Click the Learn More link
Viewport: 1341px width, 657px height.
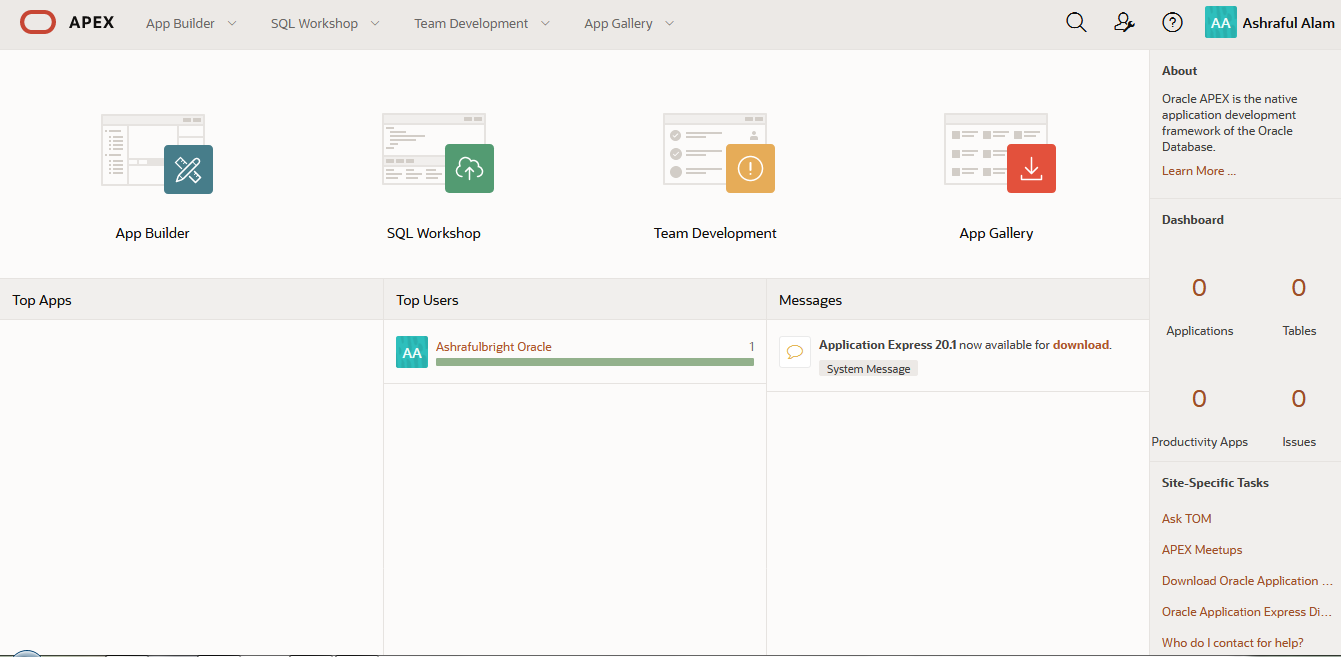pos(1198,171)
